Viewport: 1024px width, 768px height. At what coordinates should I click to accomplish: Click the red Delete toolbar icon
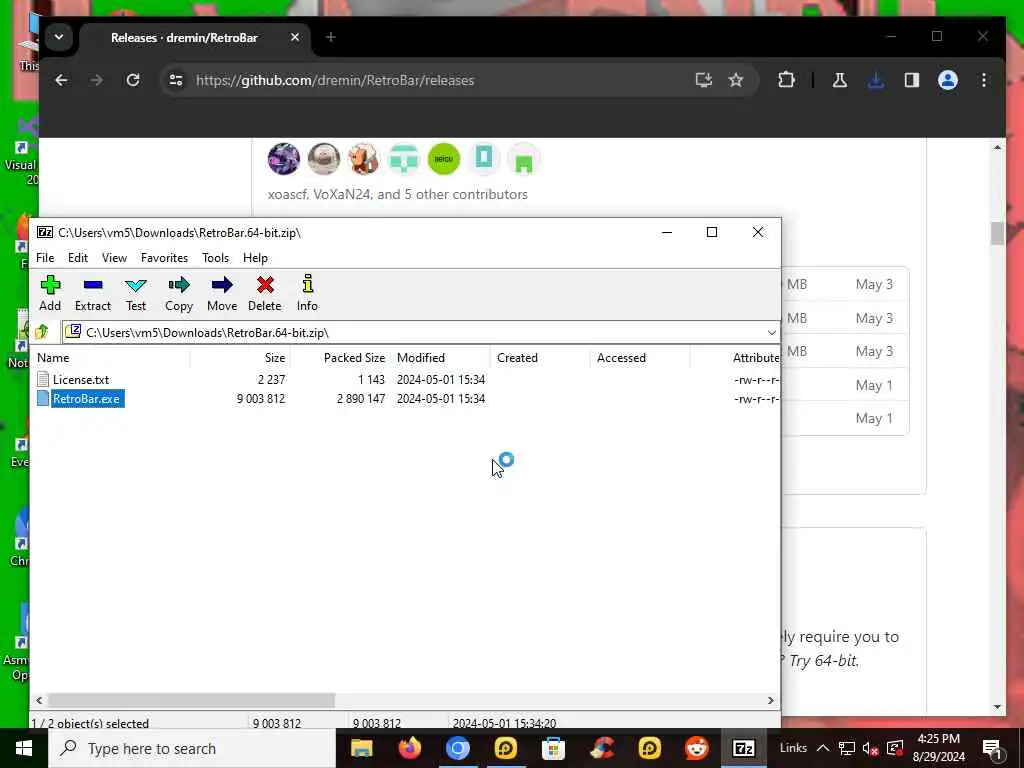click(x=264, y=293)
